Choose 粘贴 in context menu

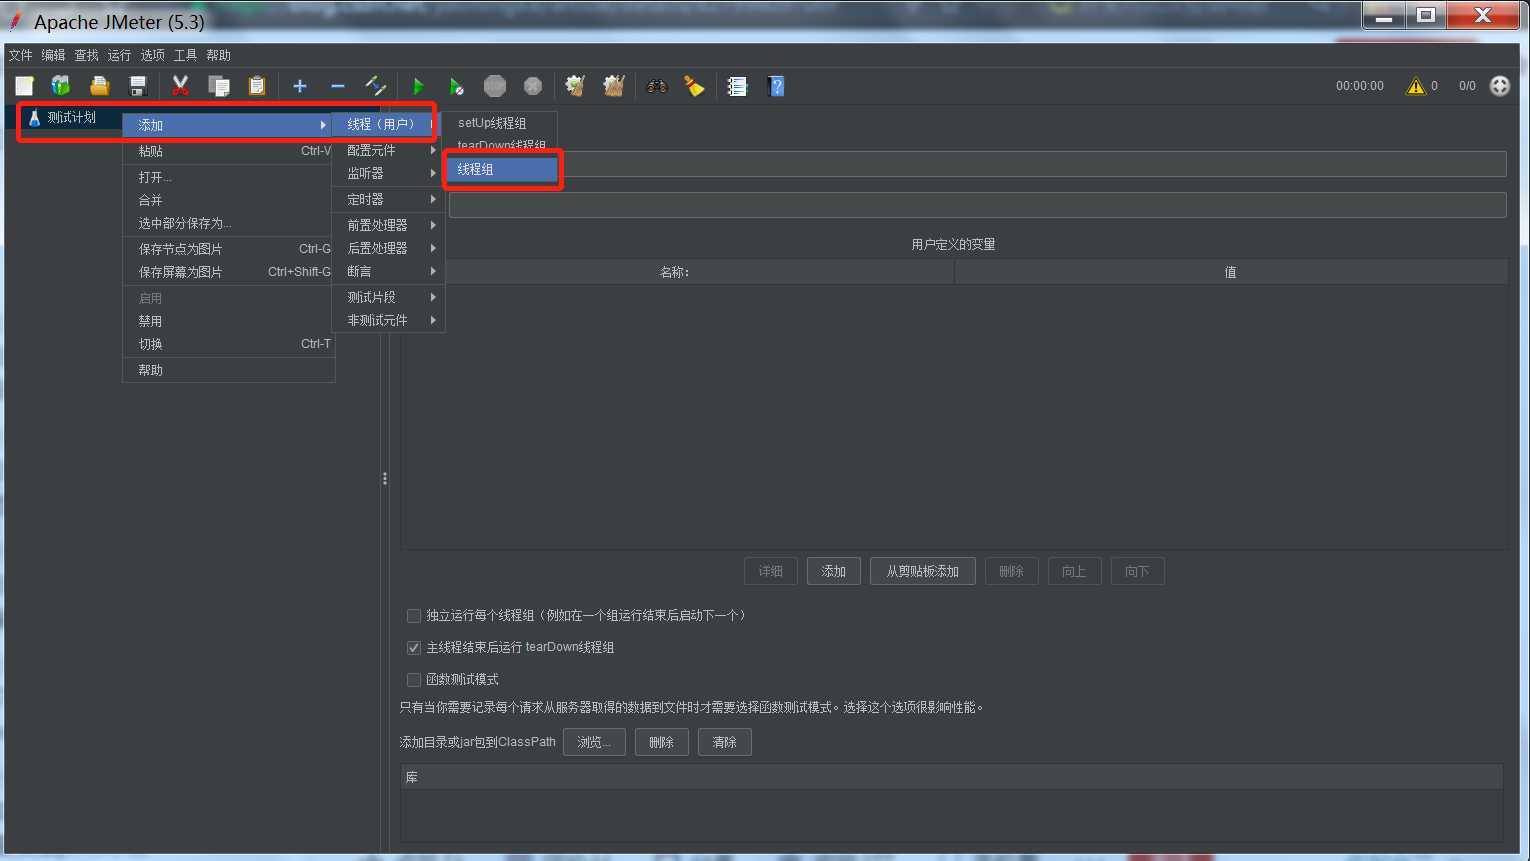click(x=229, y=151)
